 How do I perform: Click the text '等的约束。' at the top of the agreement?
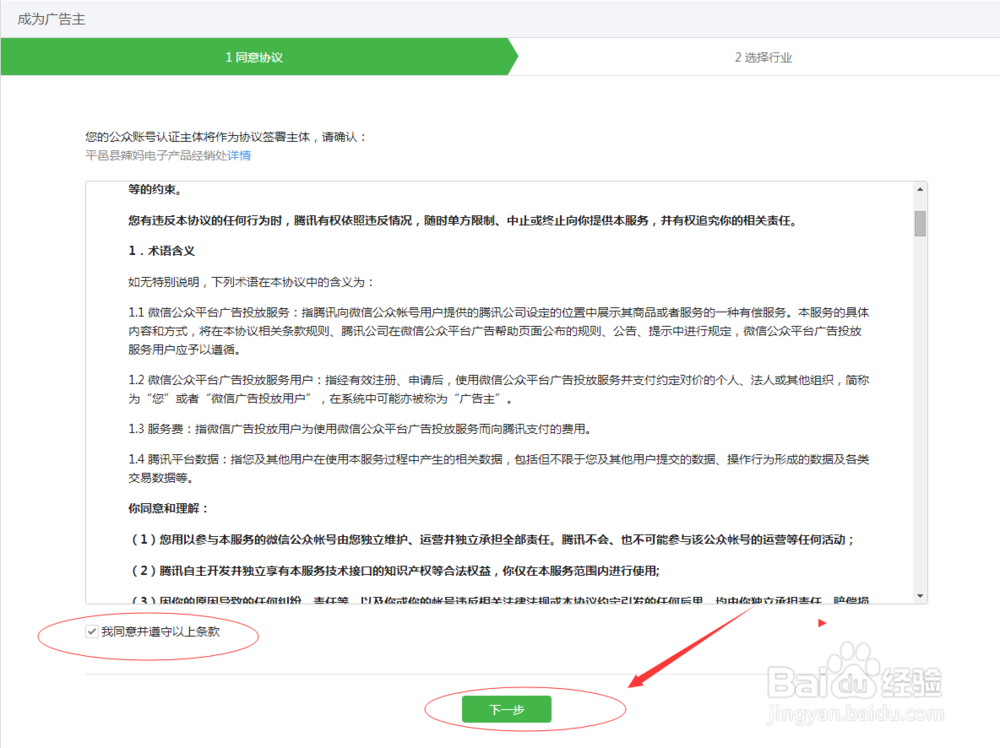[x=155, y=189]
